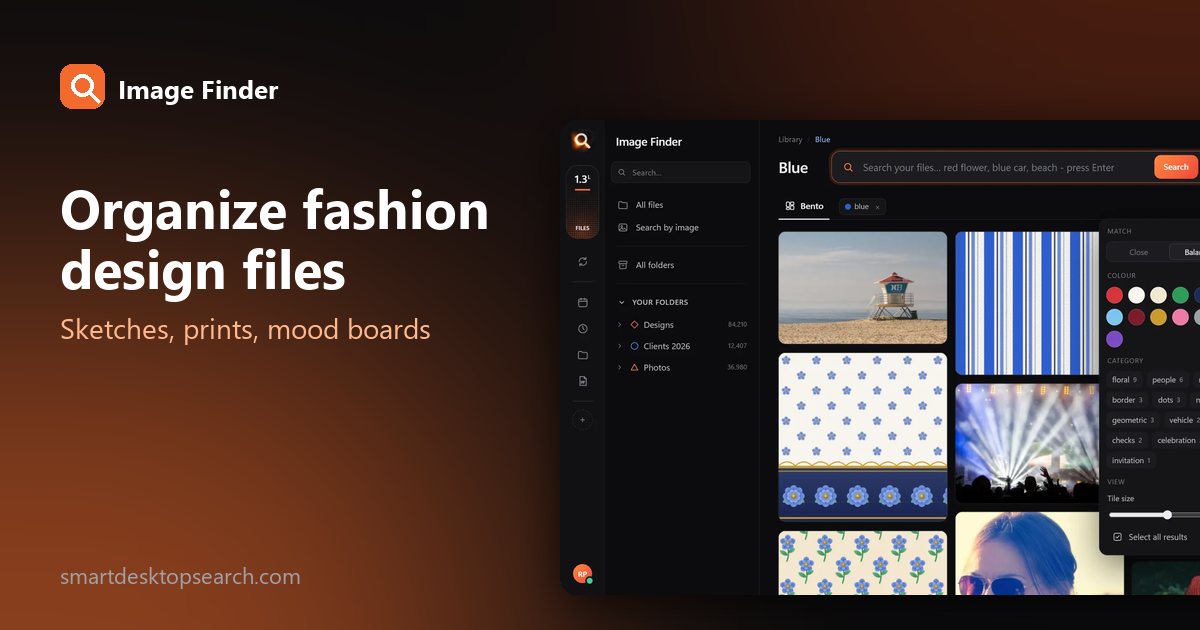Remove the blue filter chip with its x
This screenshot has height=630, width=1200.
(877, 207)
